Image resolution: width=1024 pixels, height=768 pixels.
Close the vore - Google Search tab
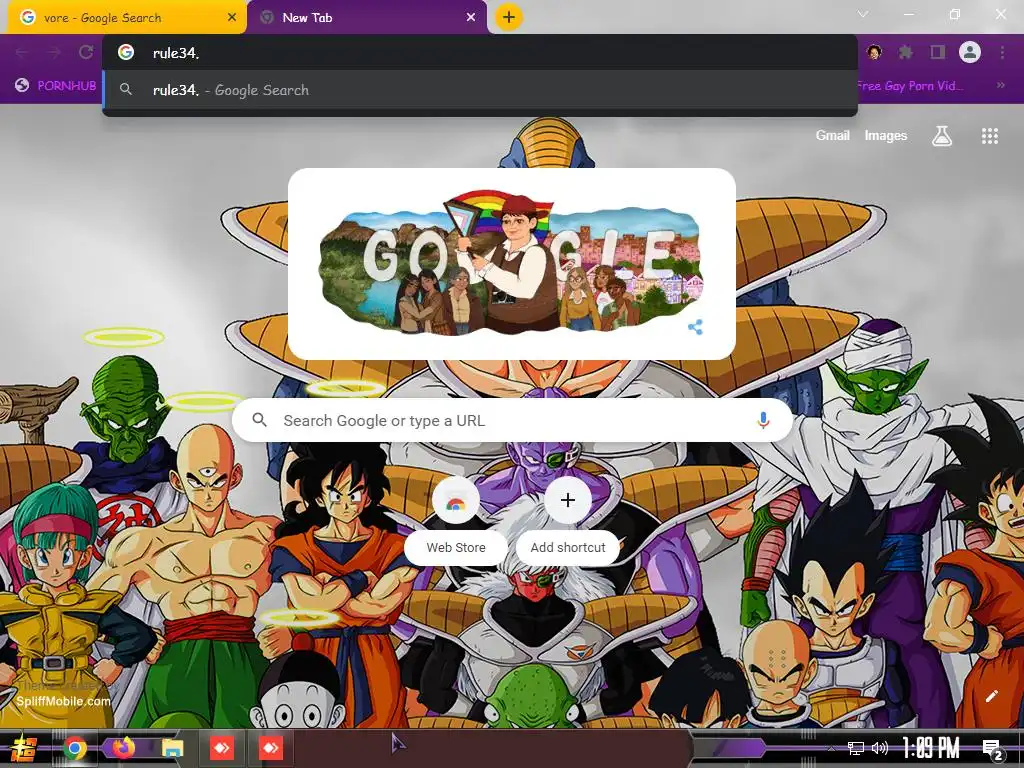[x=231, y=17]
